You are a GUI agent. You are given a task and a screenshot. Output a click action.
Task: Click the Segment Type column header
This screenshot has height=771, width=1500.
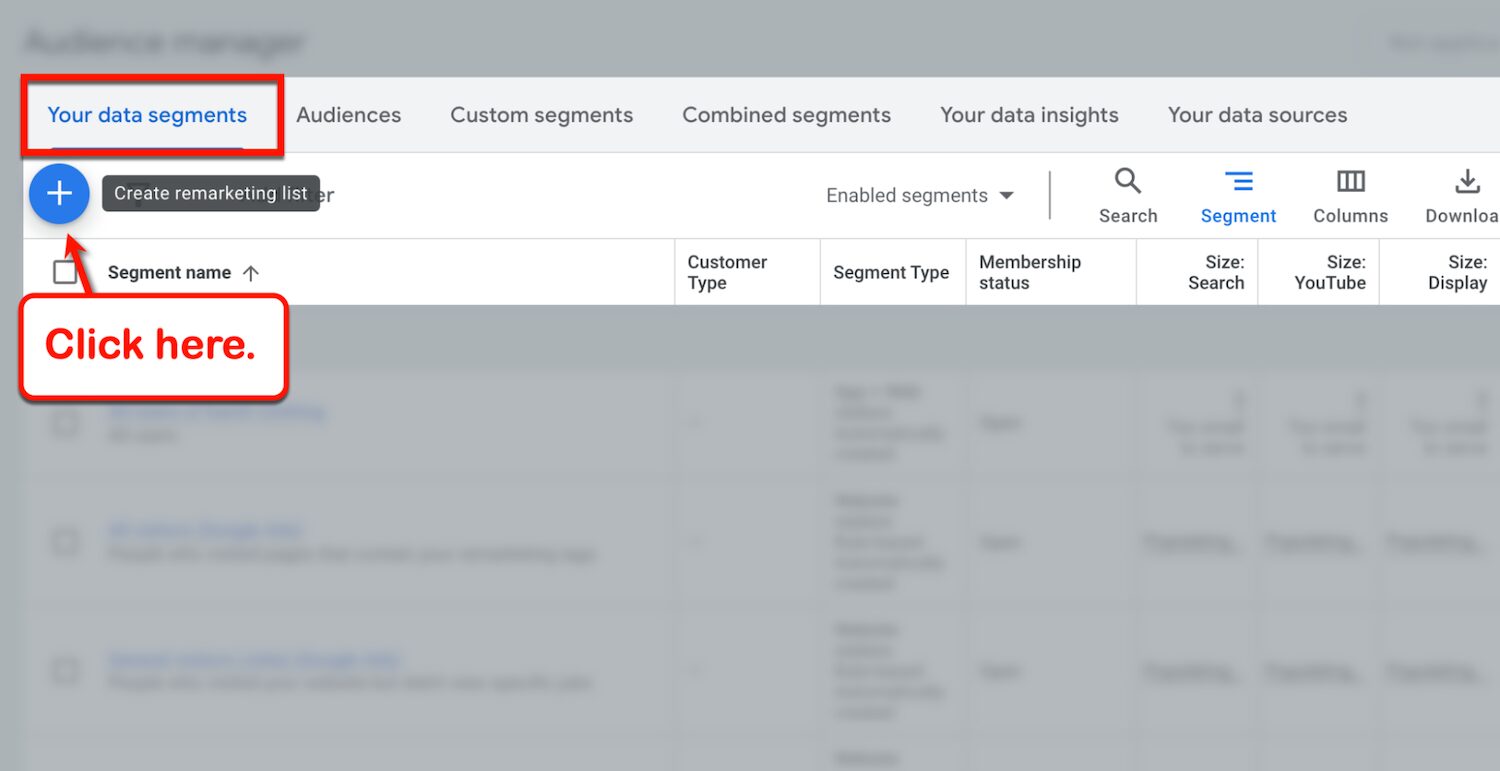click(x=891, y=273)
